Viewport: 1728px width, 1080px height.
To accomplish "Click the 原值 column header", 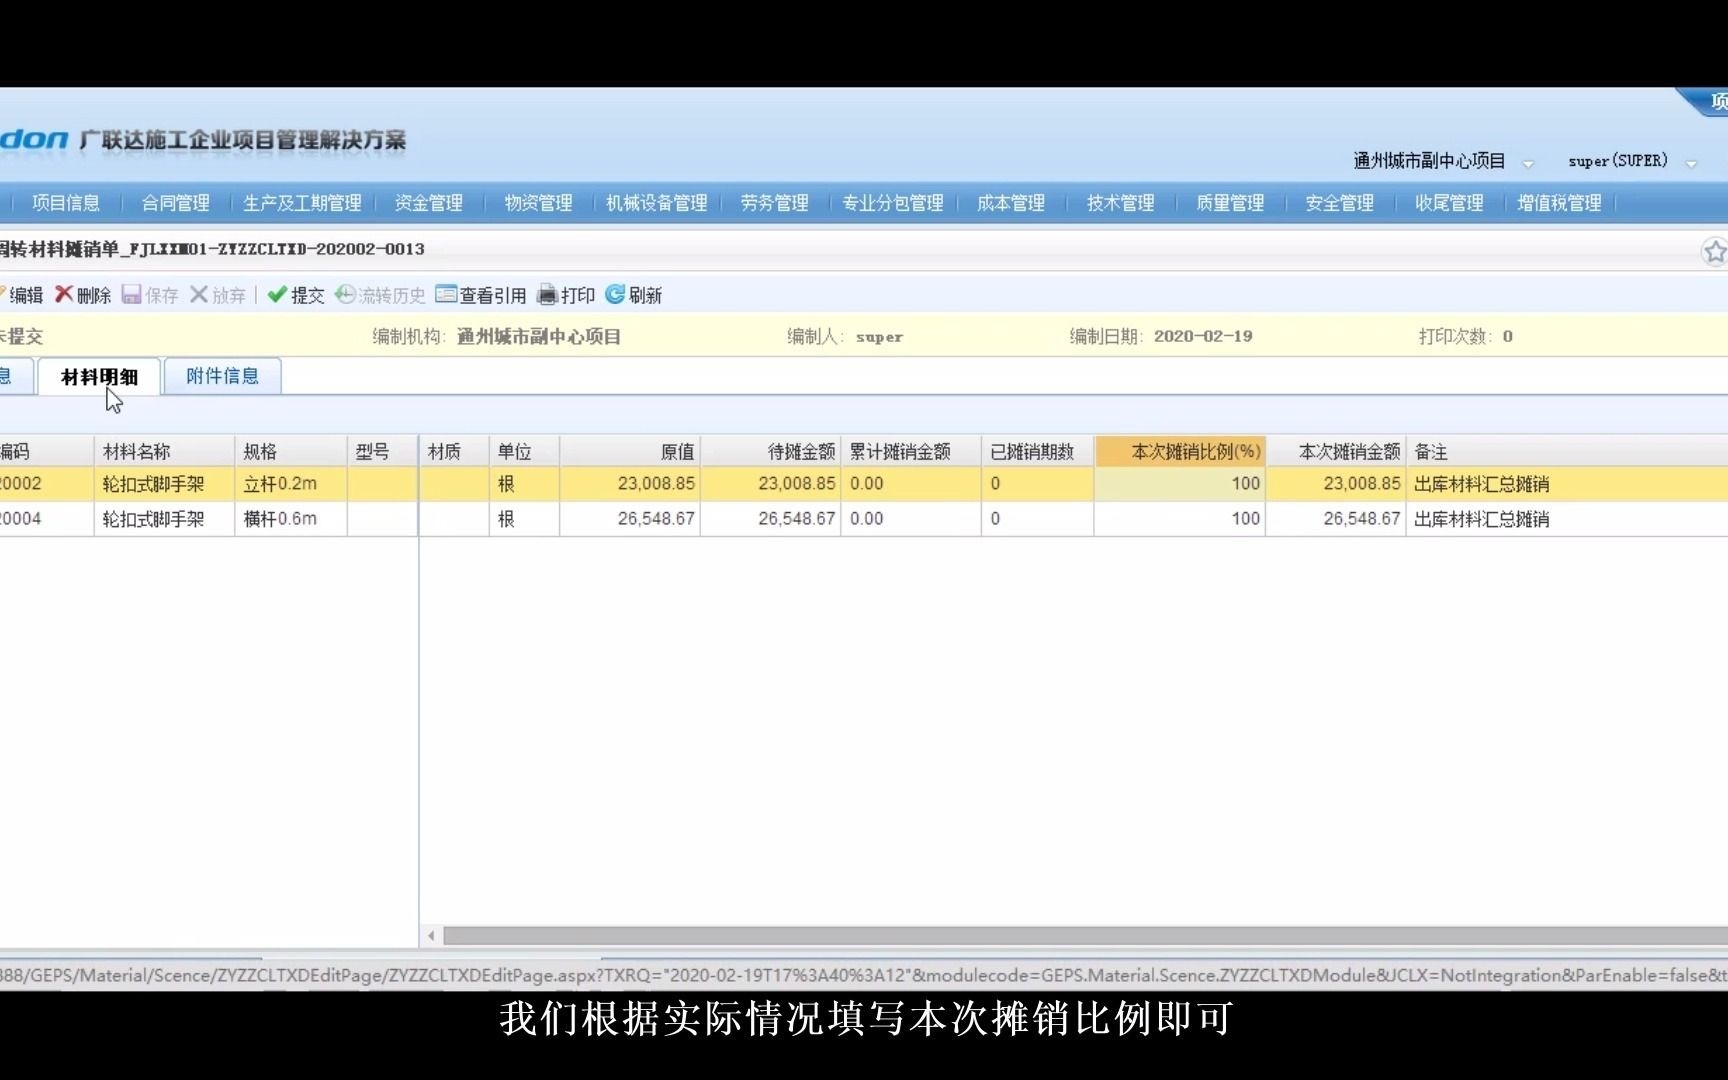I will [630, 452].
